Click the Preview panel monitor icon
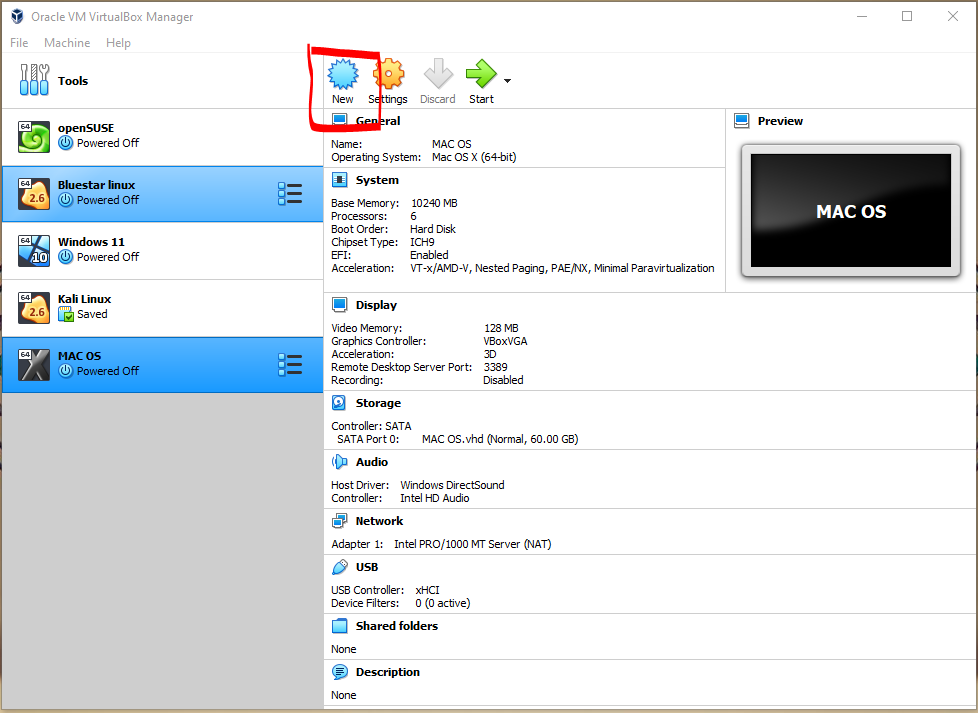 741,120
